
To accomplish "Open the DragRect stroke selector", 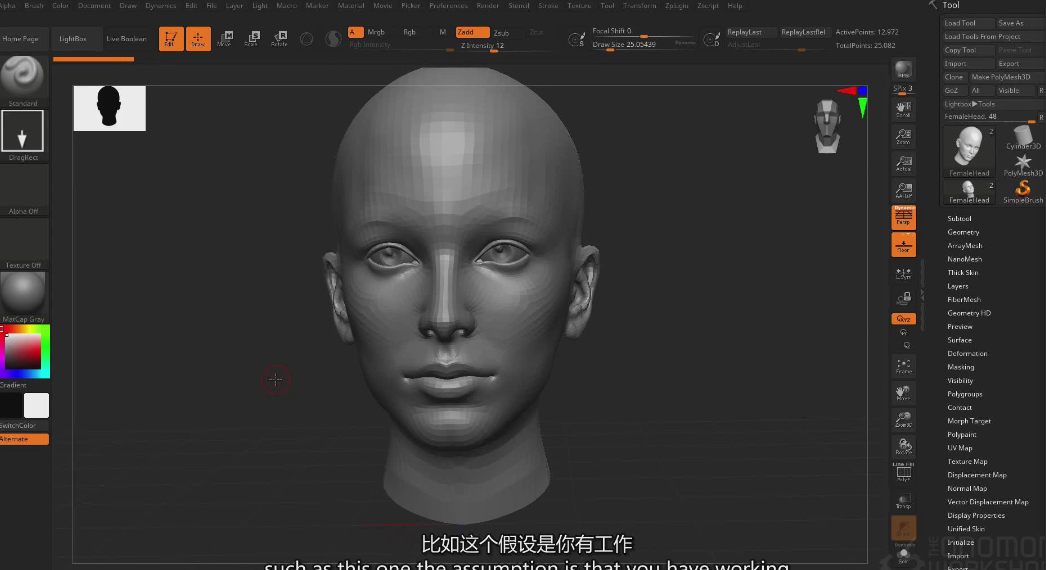I will [x=23, y=136].
